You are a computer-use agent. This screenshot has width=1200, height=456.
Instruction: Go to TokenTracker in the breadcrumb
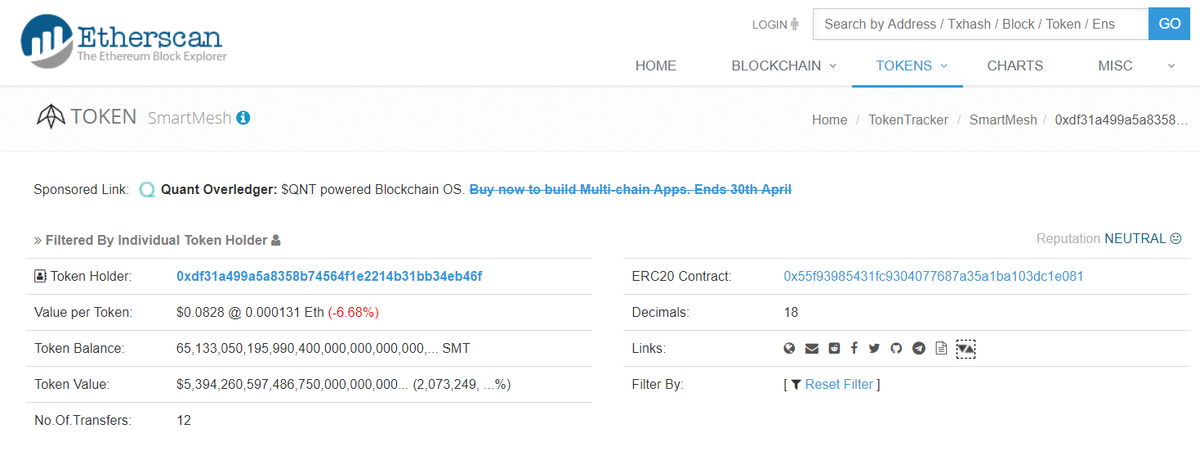click(x=908, y=119)
